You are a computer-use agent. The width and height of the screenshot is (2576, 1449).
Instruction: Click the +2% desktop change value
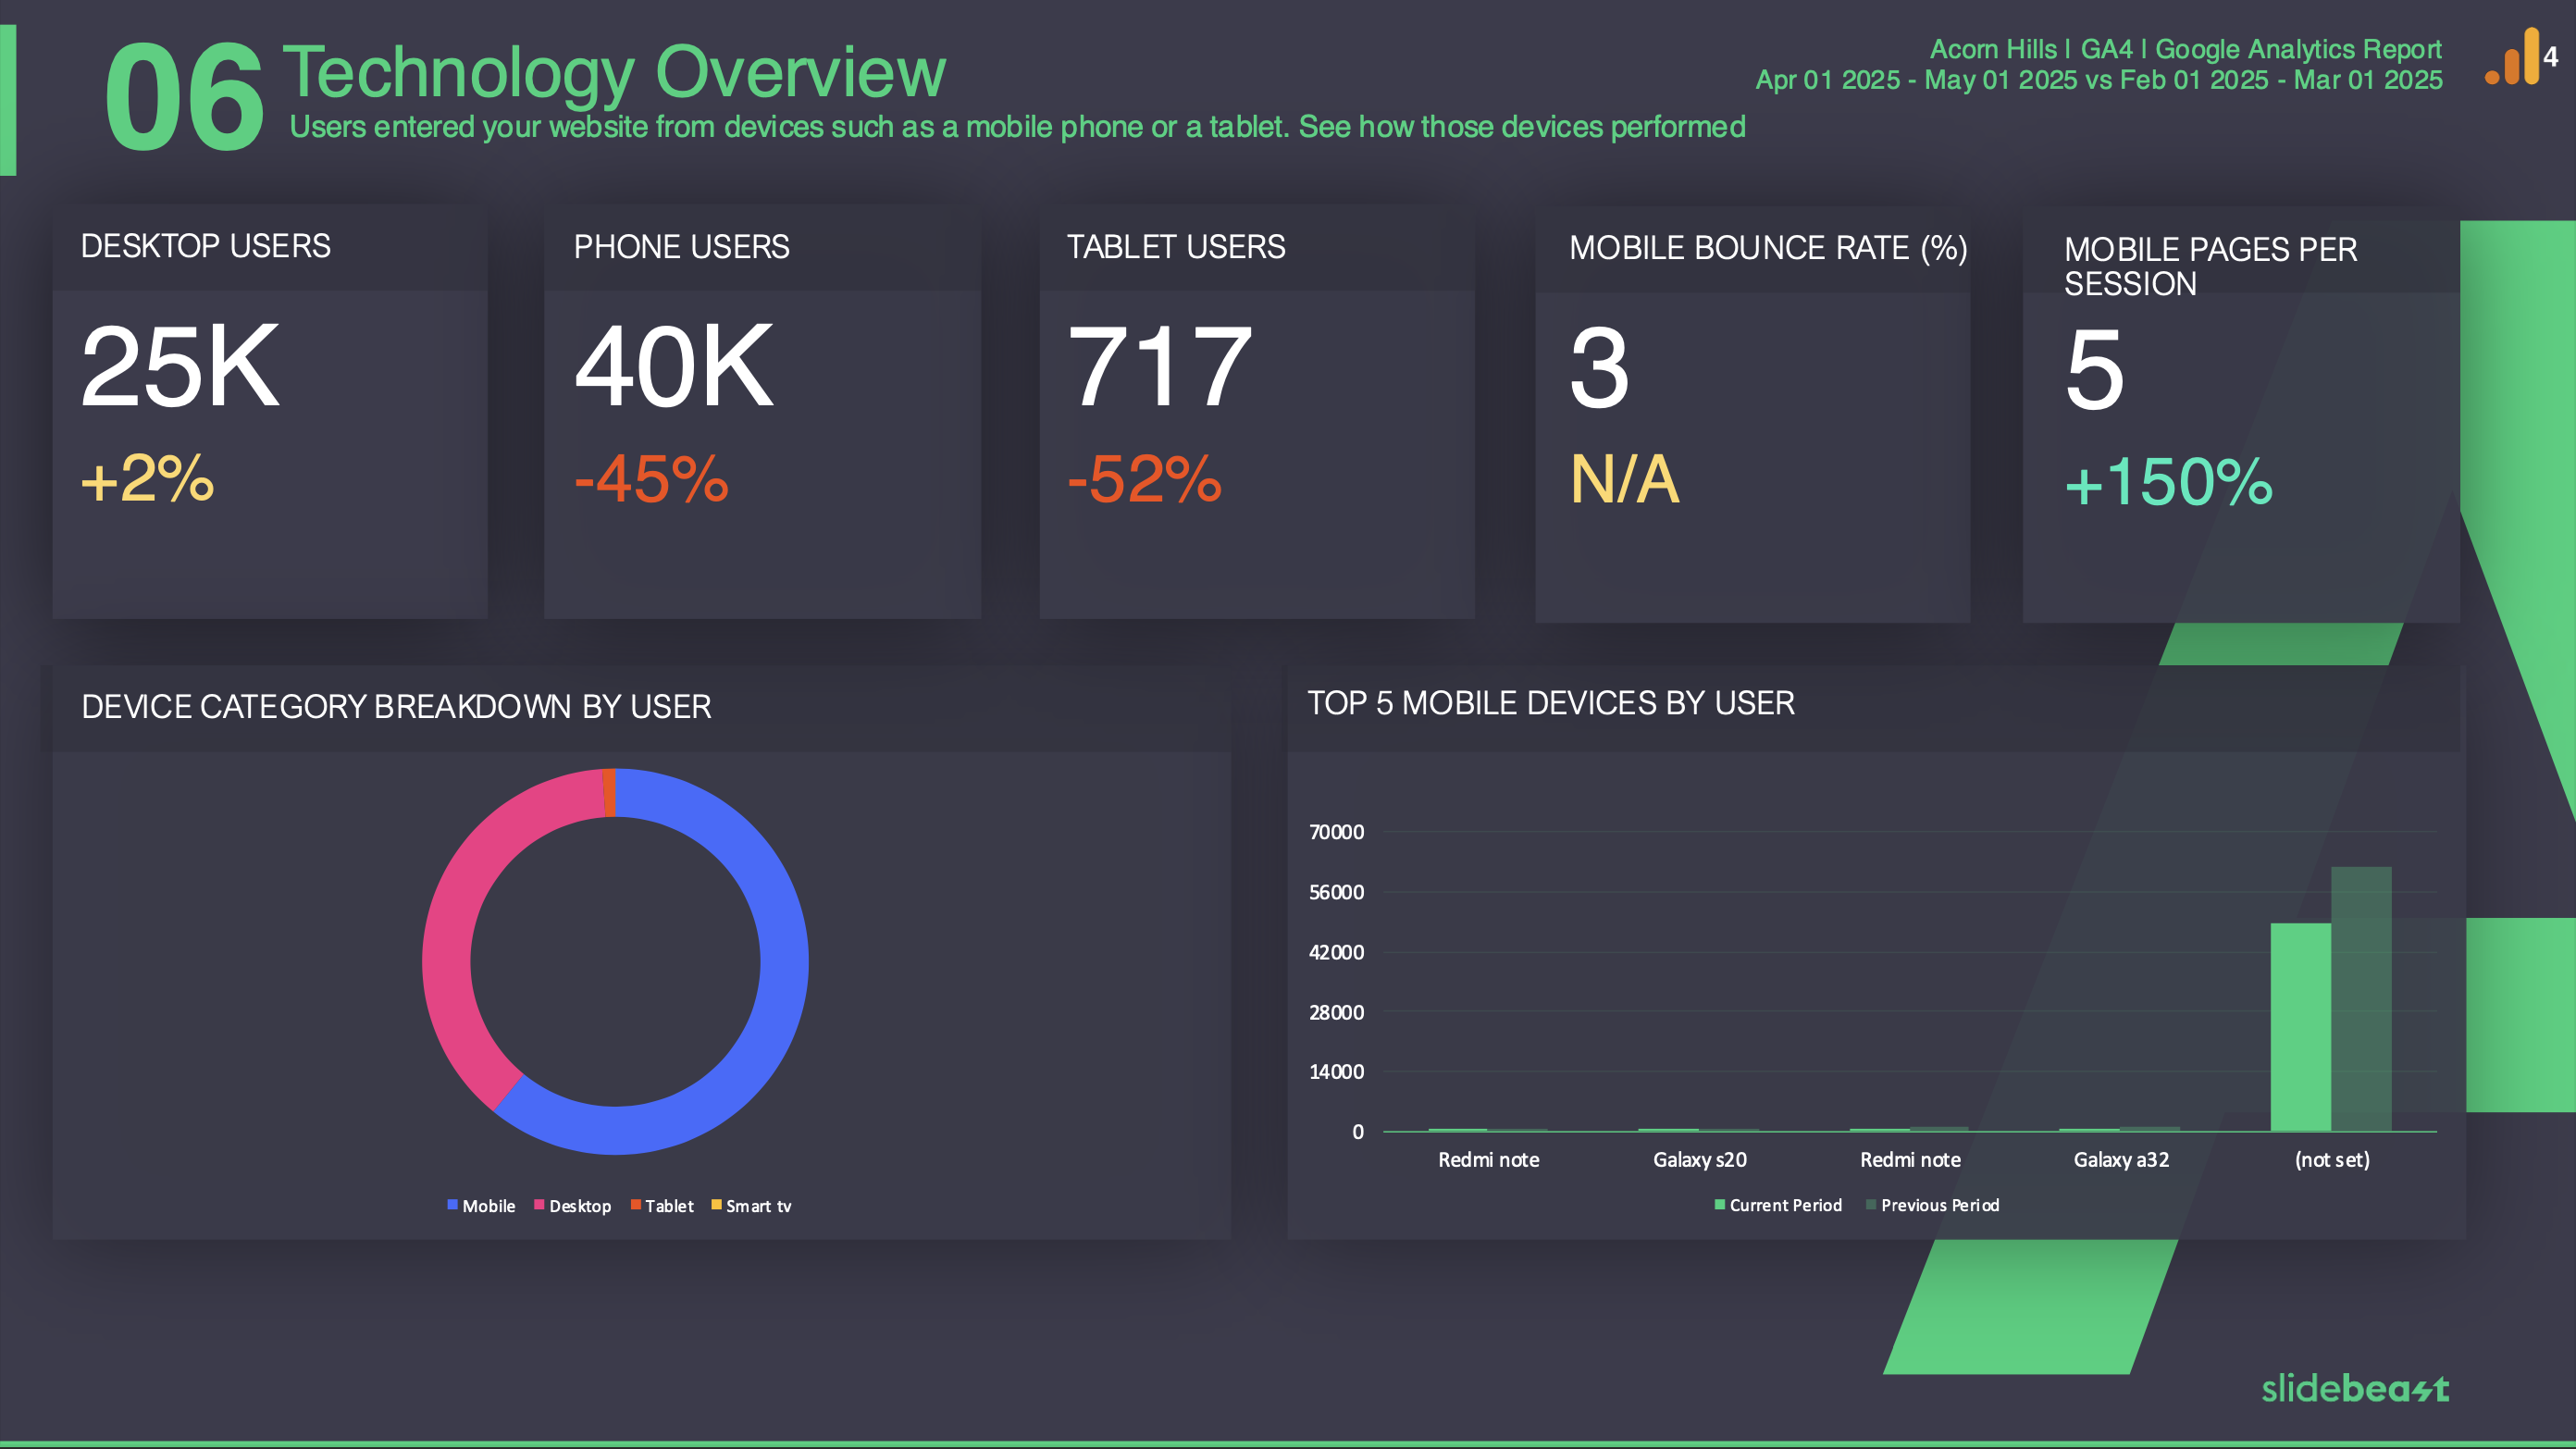147,478
